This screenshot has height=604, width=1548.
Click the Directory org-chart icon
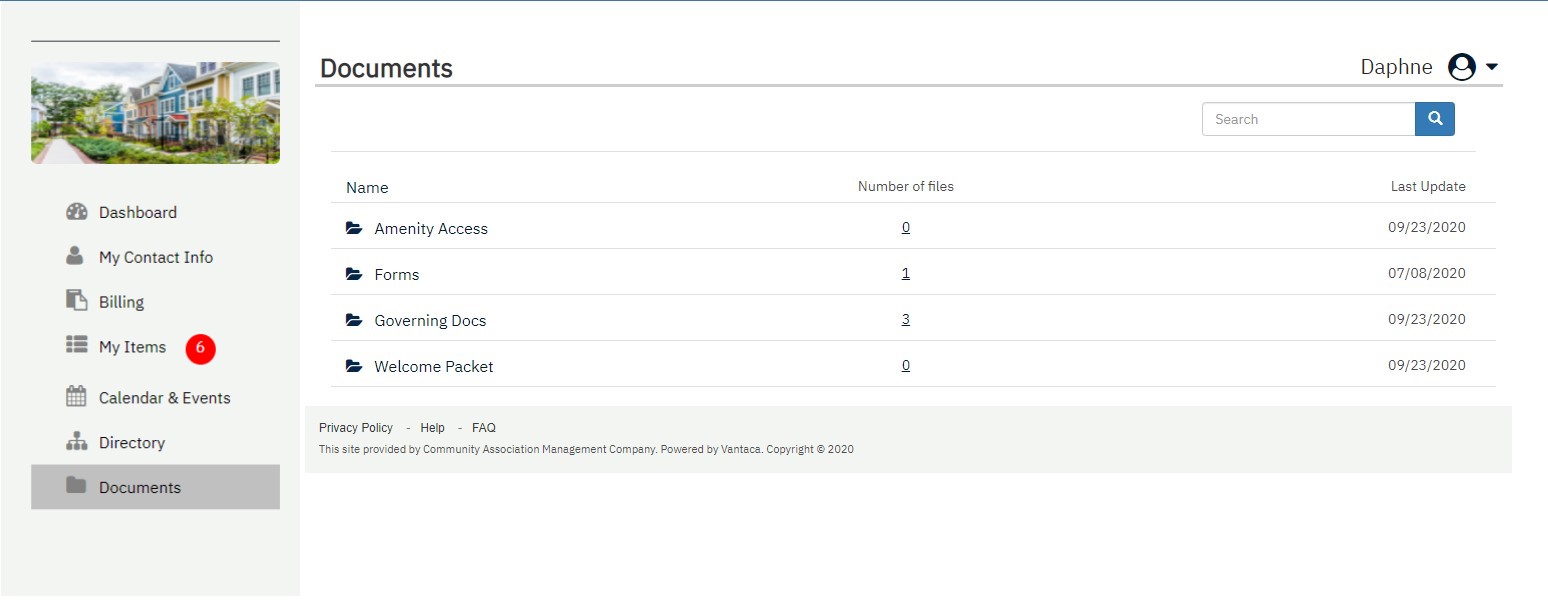point(76,442)
